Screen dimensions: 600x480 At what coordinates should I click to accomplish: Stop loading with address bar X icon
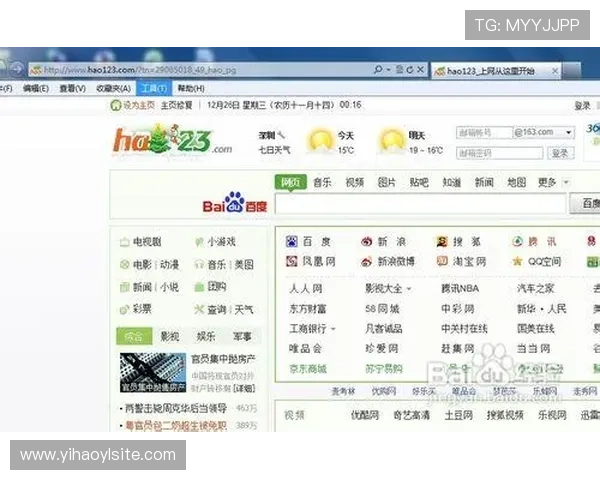[x=420, y=70]
